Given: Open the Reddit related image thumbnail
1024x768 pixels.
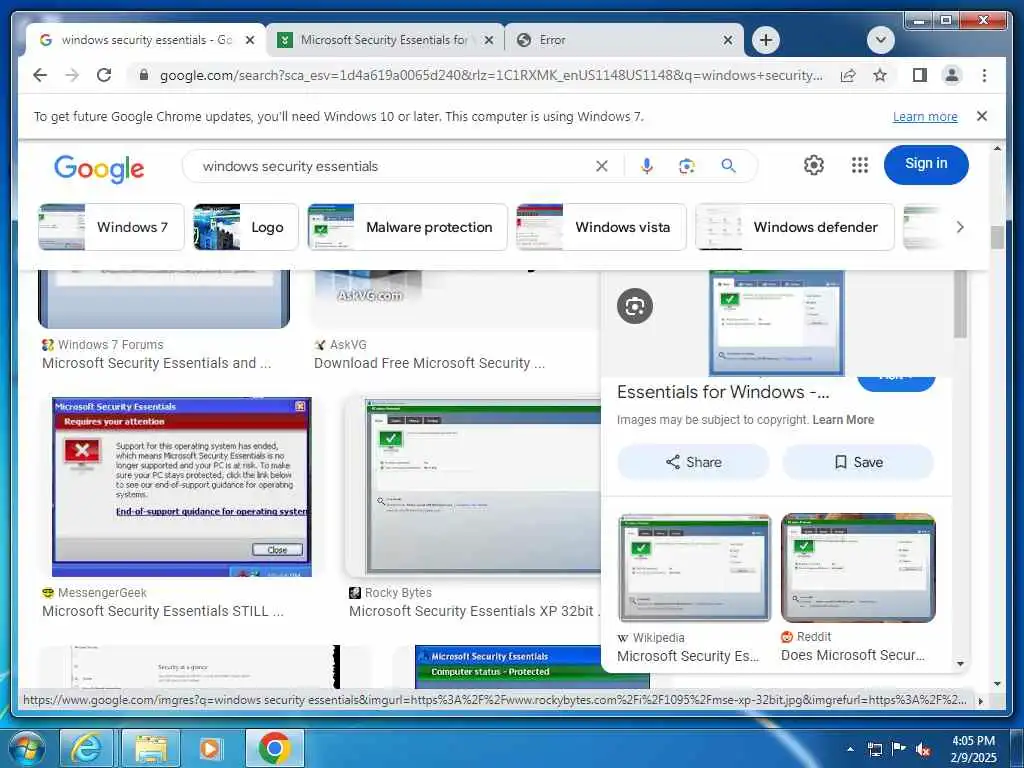Looking at the screenshot, I should point(858,568).
